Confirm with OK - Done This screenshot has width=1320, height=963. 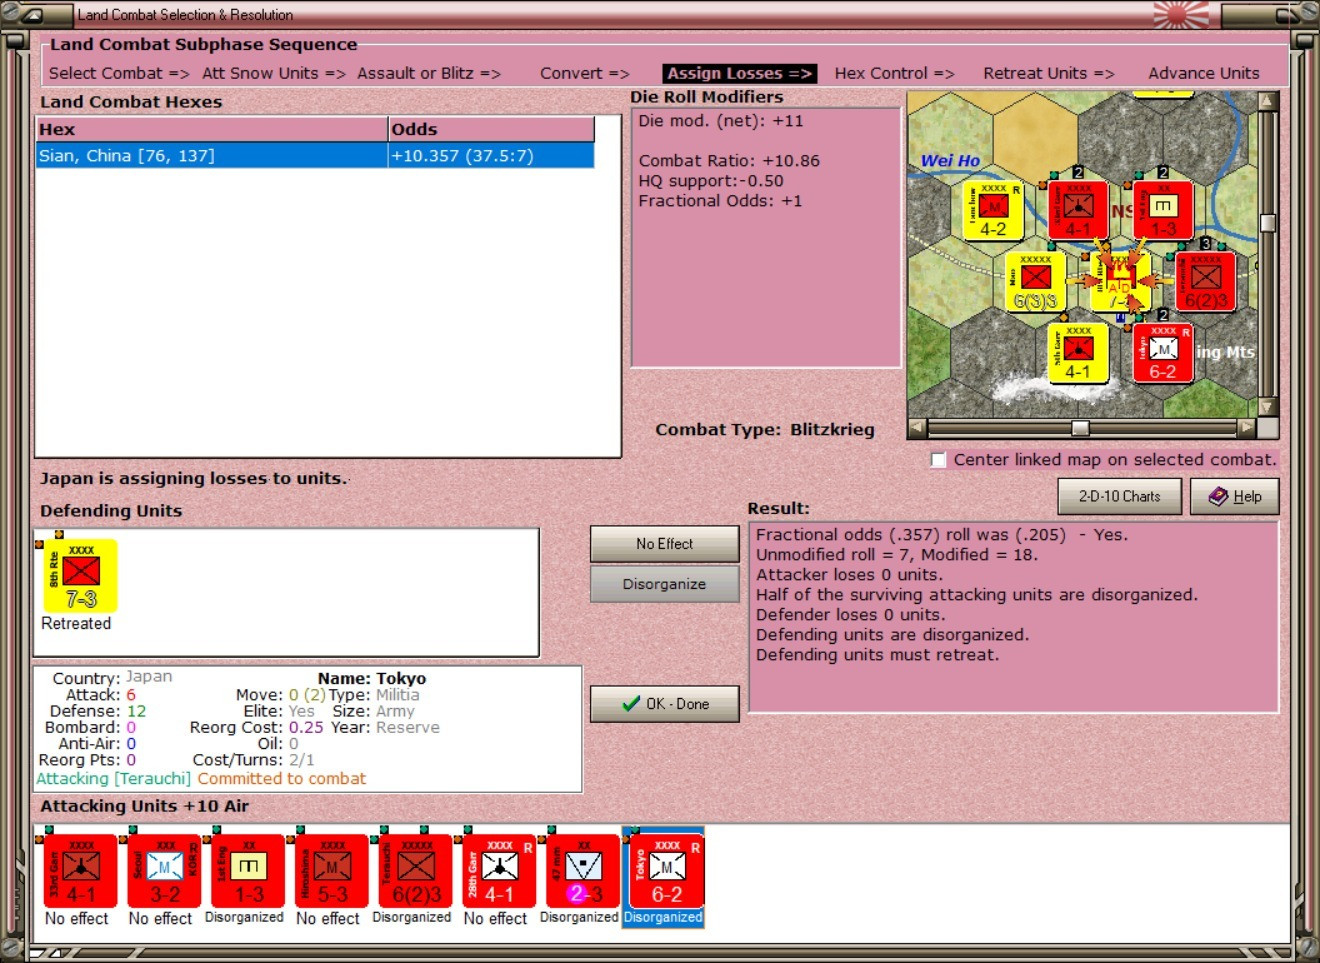coord(665,704)
